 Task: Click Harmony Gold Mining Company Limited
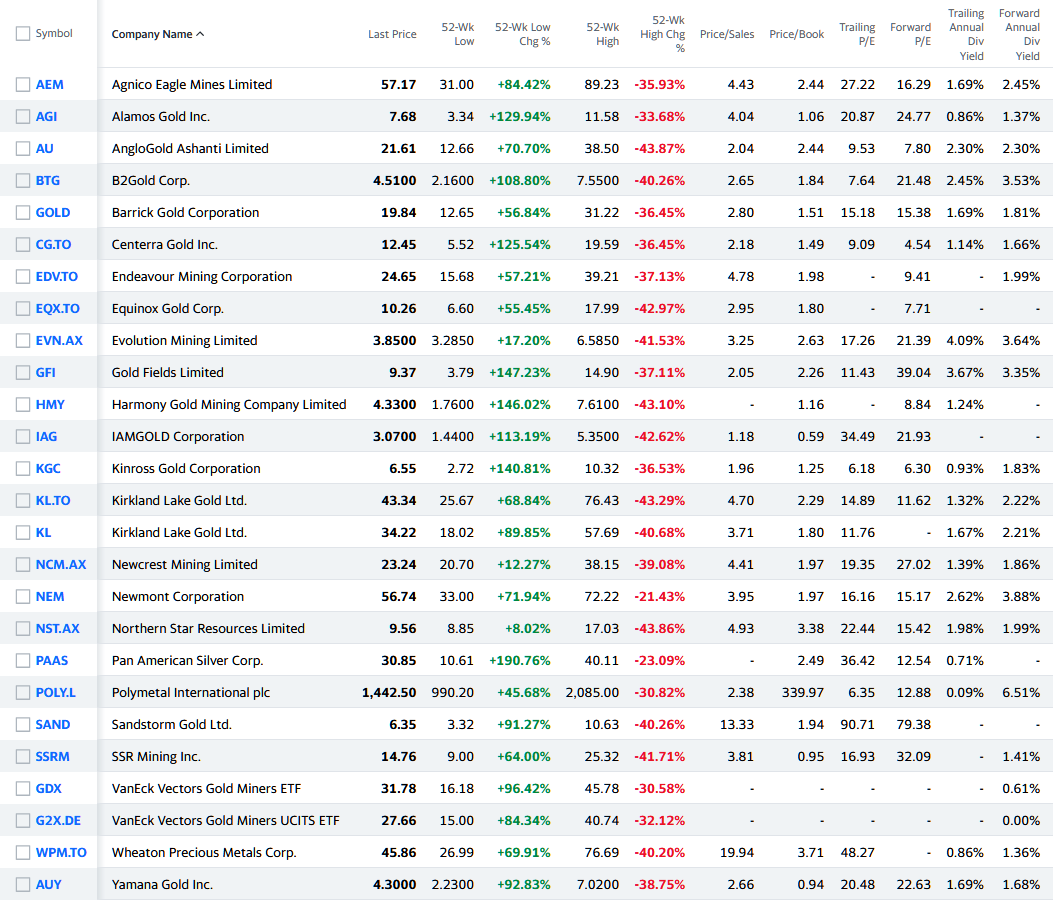click(x=229, y=404)
